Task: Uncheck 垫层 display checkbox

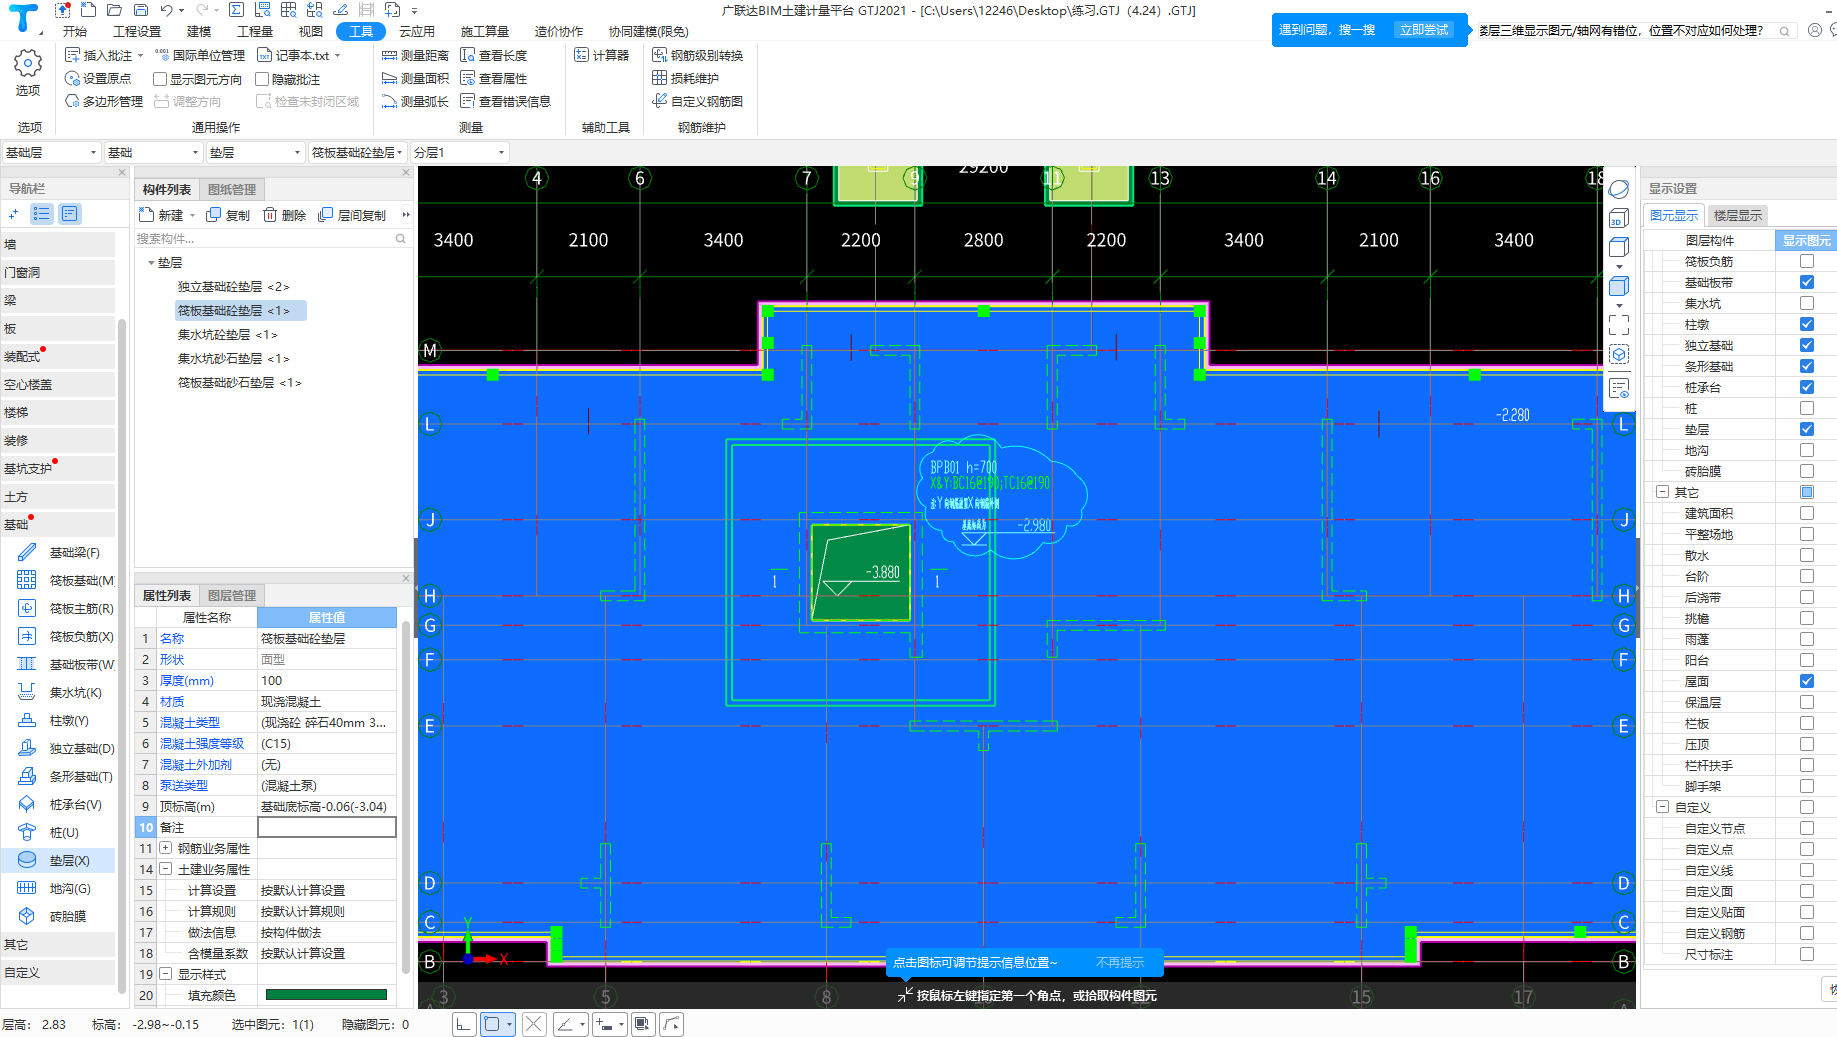Action: point(1807,429)
